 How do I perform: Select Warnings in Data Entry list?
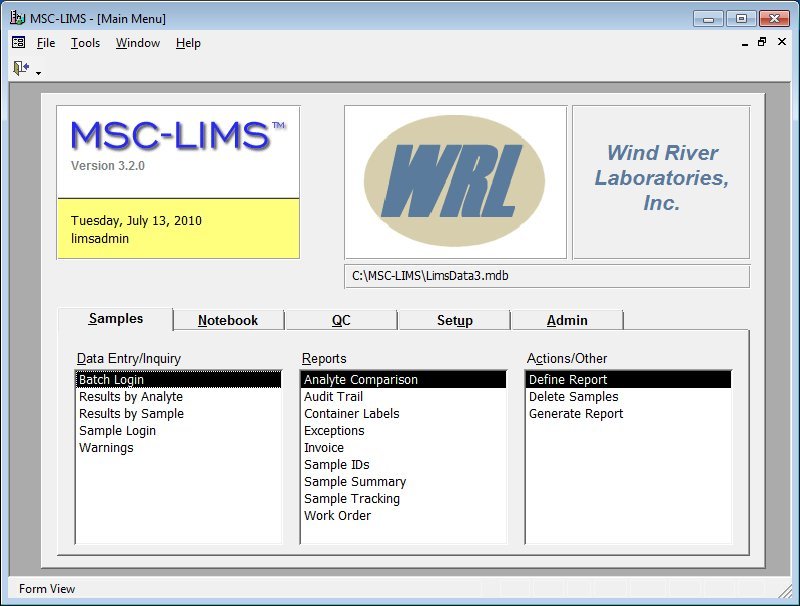pyautogui.click(x=179, y=447)
